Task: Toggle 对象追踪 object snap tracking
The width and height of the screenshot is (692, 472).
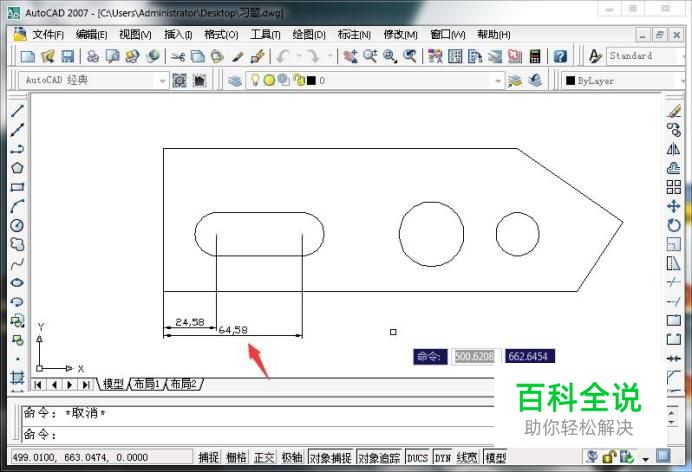Action: (x=379, y=457)
